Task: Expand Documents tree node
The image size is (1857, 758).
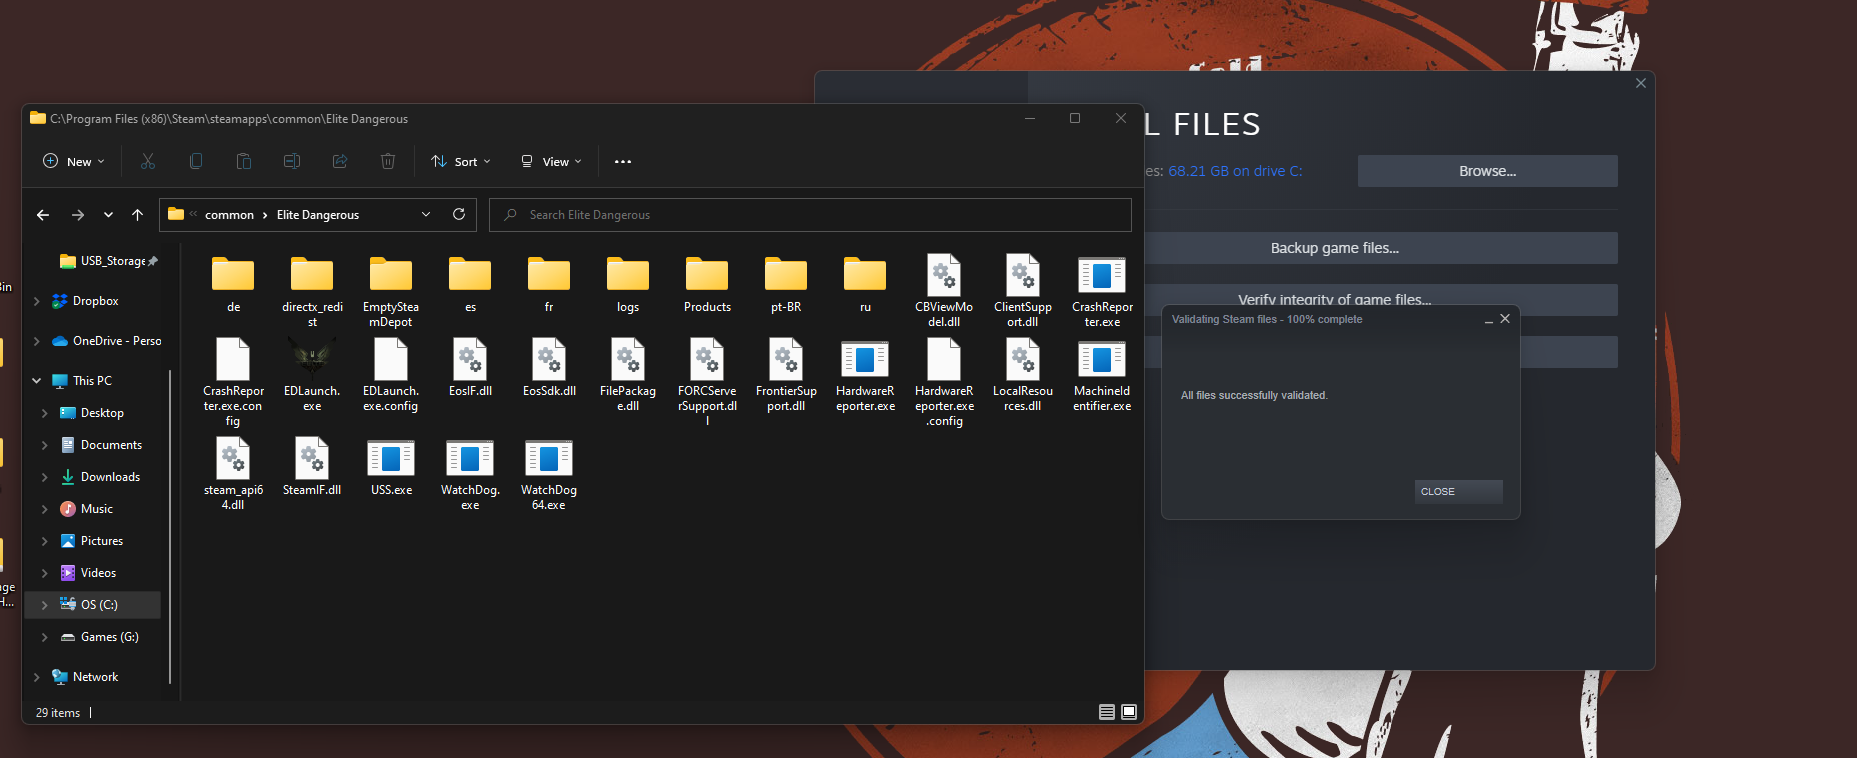Action: pos(45,445)
